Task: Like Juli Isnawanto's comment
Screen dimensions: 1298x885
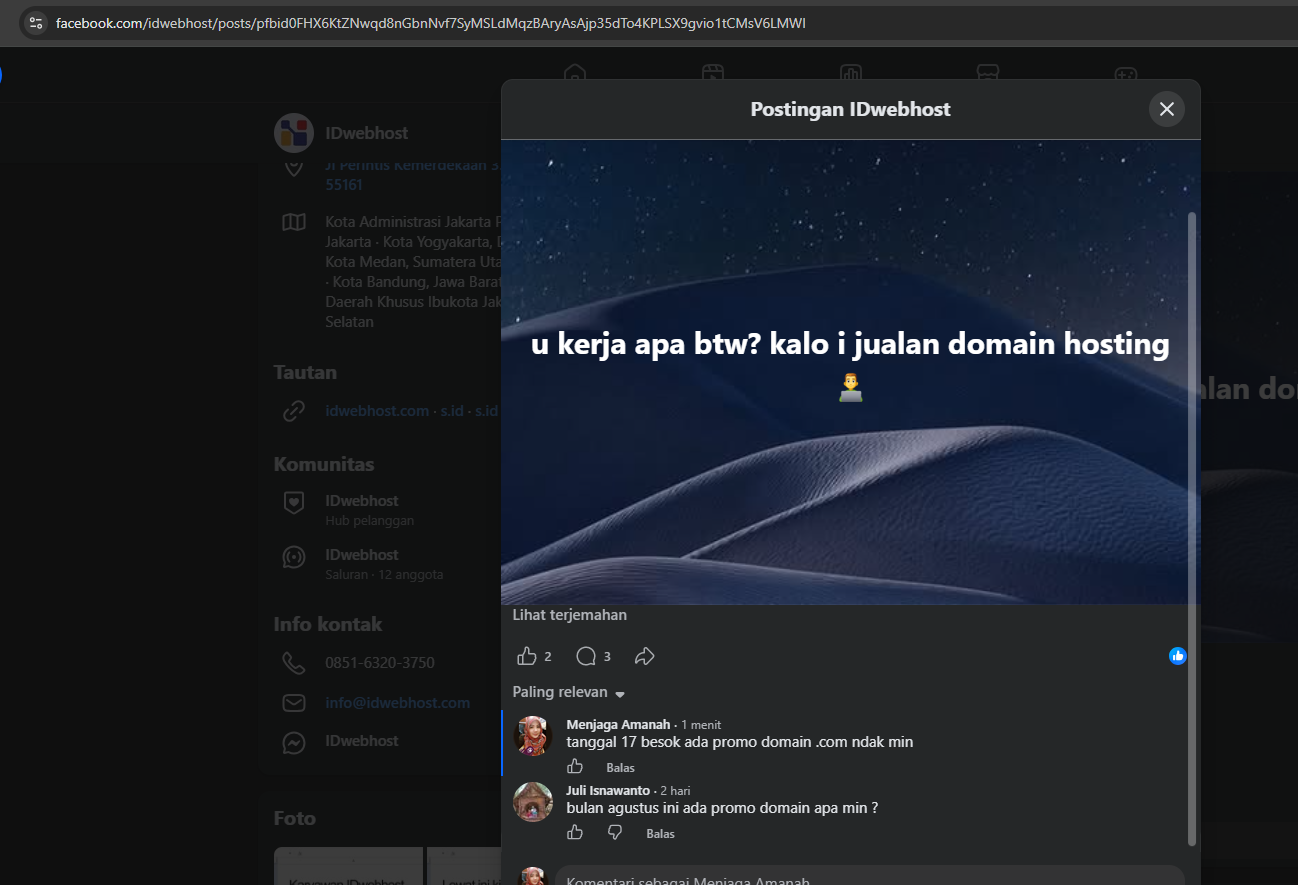Action: pyautogui.click(x=575, y=833)
